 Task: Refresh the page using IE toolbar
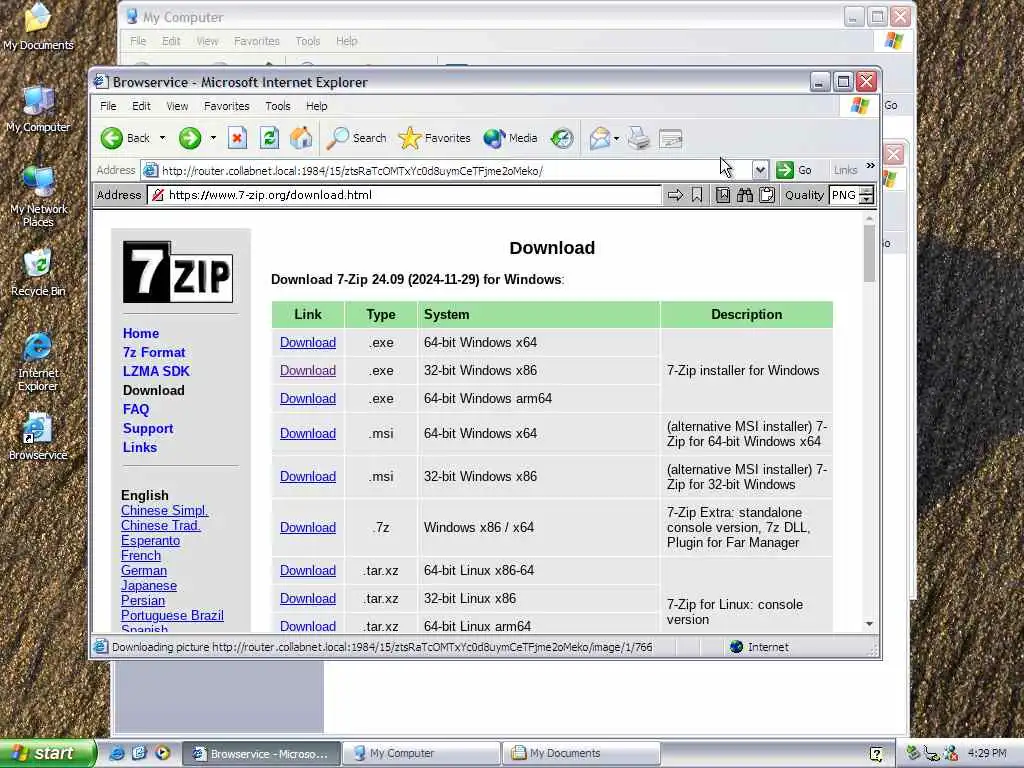pos(269,138)
